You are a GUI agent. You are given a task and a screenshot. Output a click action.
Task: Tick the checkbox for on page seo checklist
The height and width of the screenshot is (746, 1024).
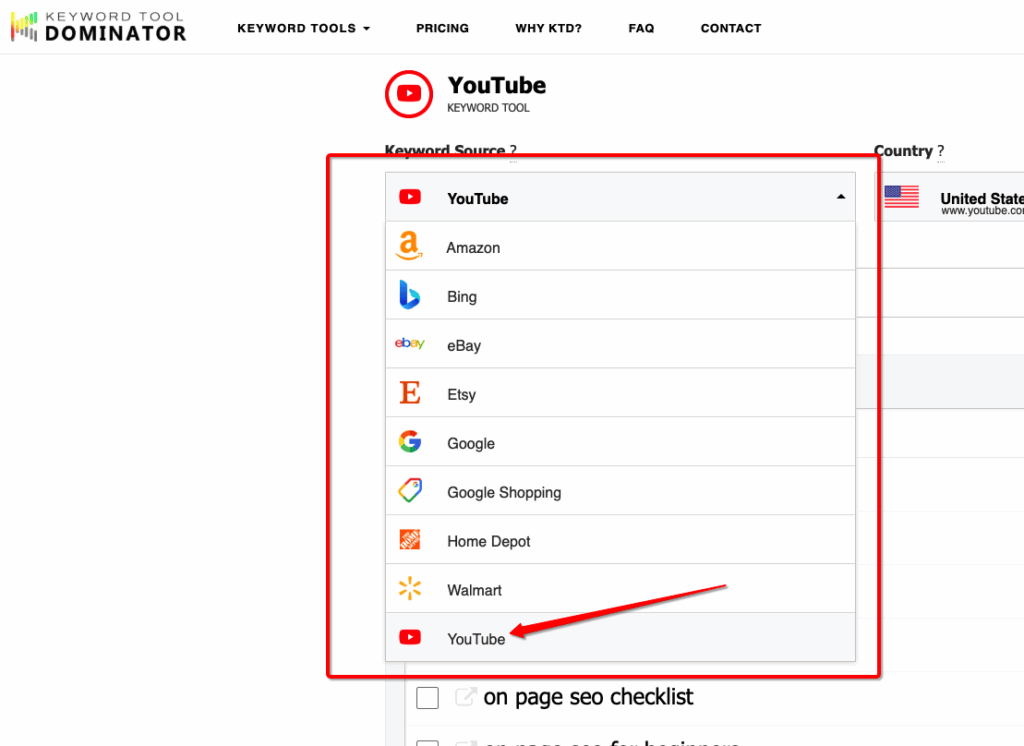(x=427, y=698)
